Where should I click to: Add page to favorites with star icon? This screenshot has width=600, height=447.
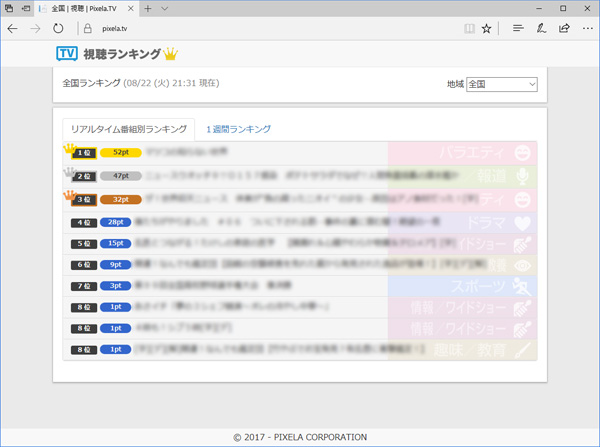(x=486, y=29)
